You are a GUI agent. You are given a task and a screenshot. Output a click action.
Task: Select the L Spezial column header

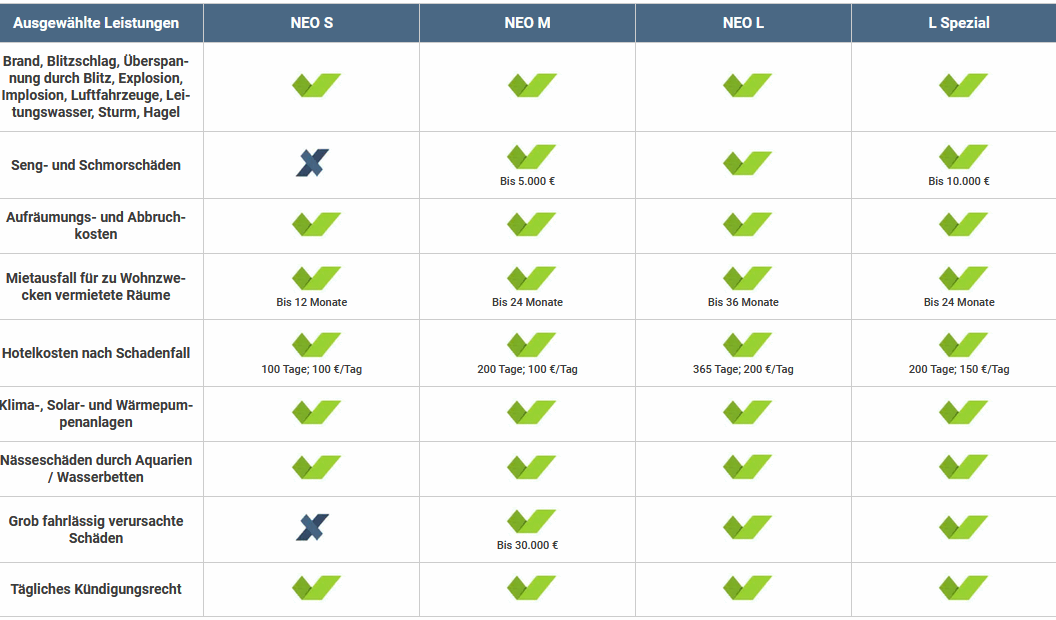(954, 23)
